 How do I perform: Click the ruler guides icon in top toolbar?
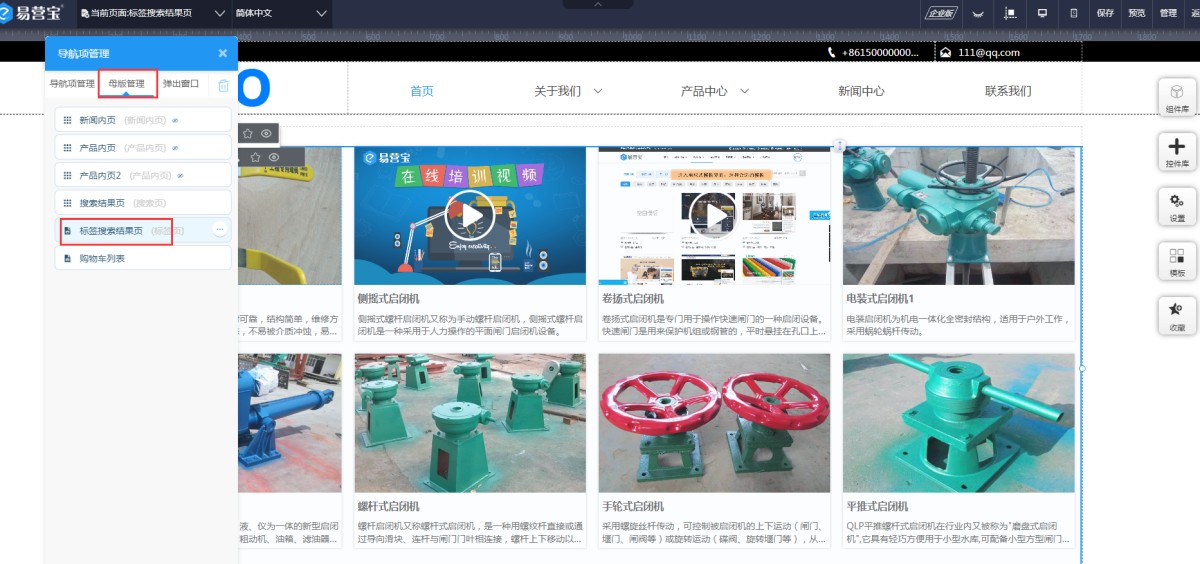click(1010, 13)
